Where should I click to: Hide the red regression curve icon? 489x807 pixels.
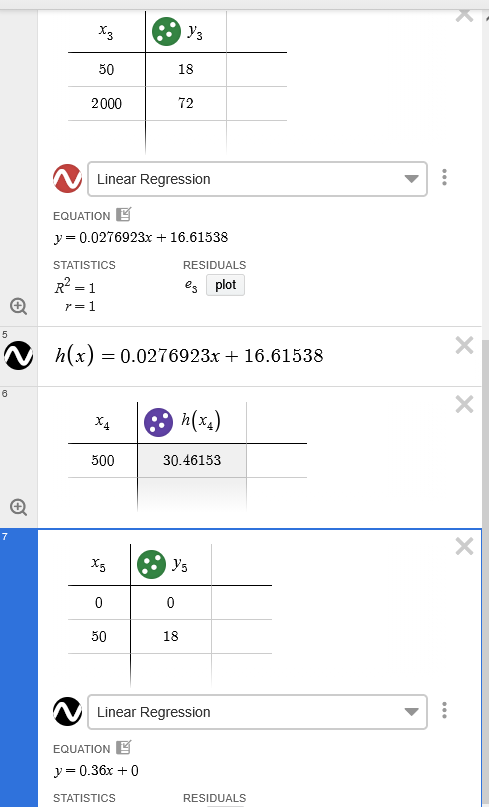[67, 179]
